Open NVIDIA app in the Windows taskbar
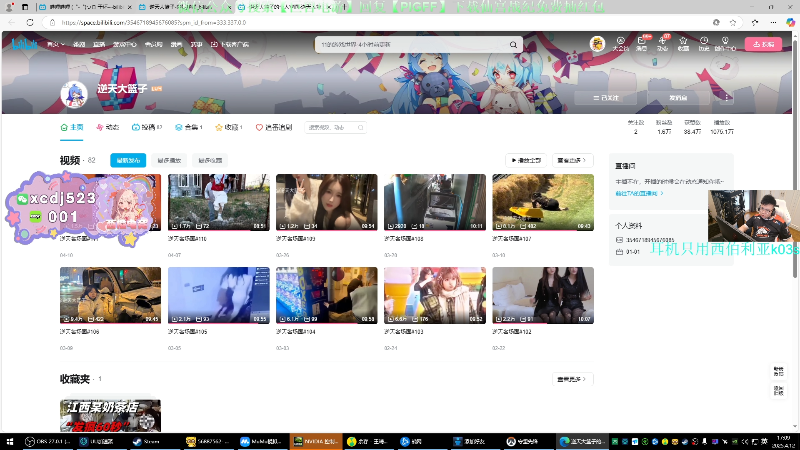The height and width of the screenshot is (450, 800). tap(315, 441)
